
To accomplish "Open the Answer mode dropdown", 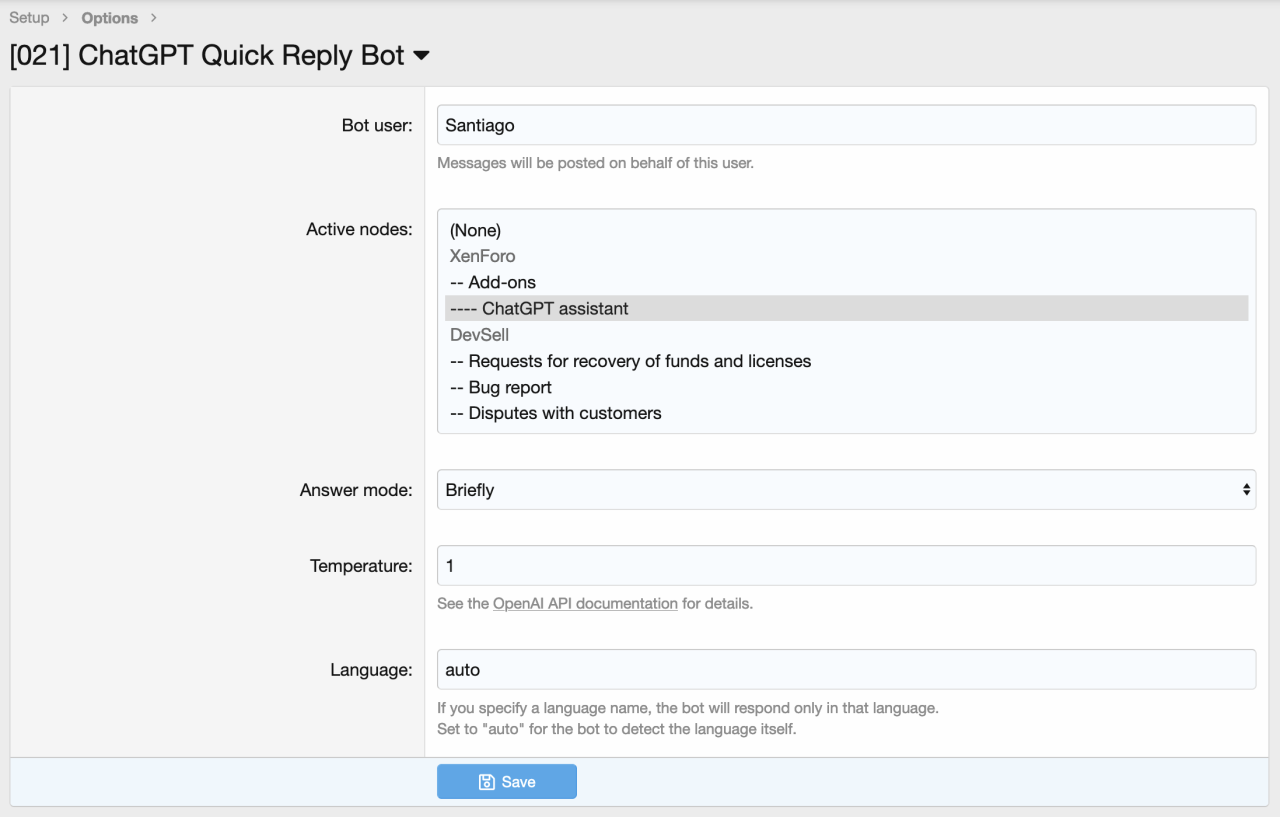I will (x=846, y=489).
